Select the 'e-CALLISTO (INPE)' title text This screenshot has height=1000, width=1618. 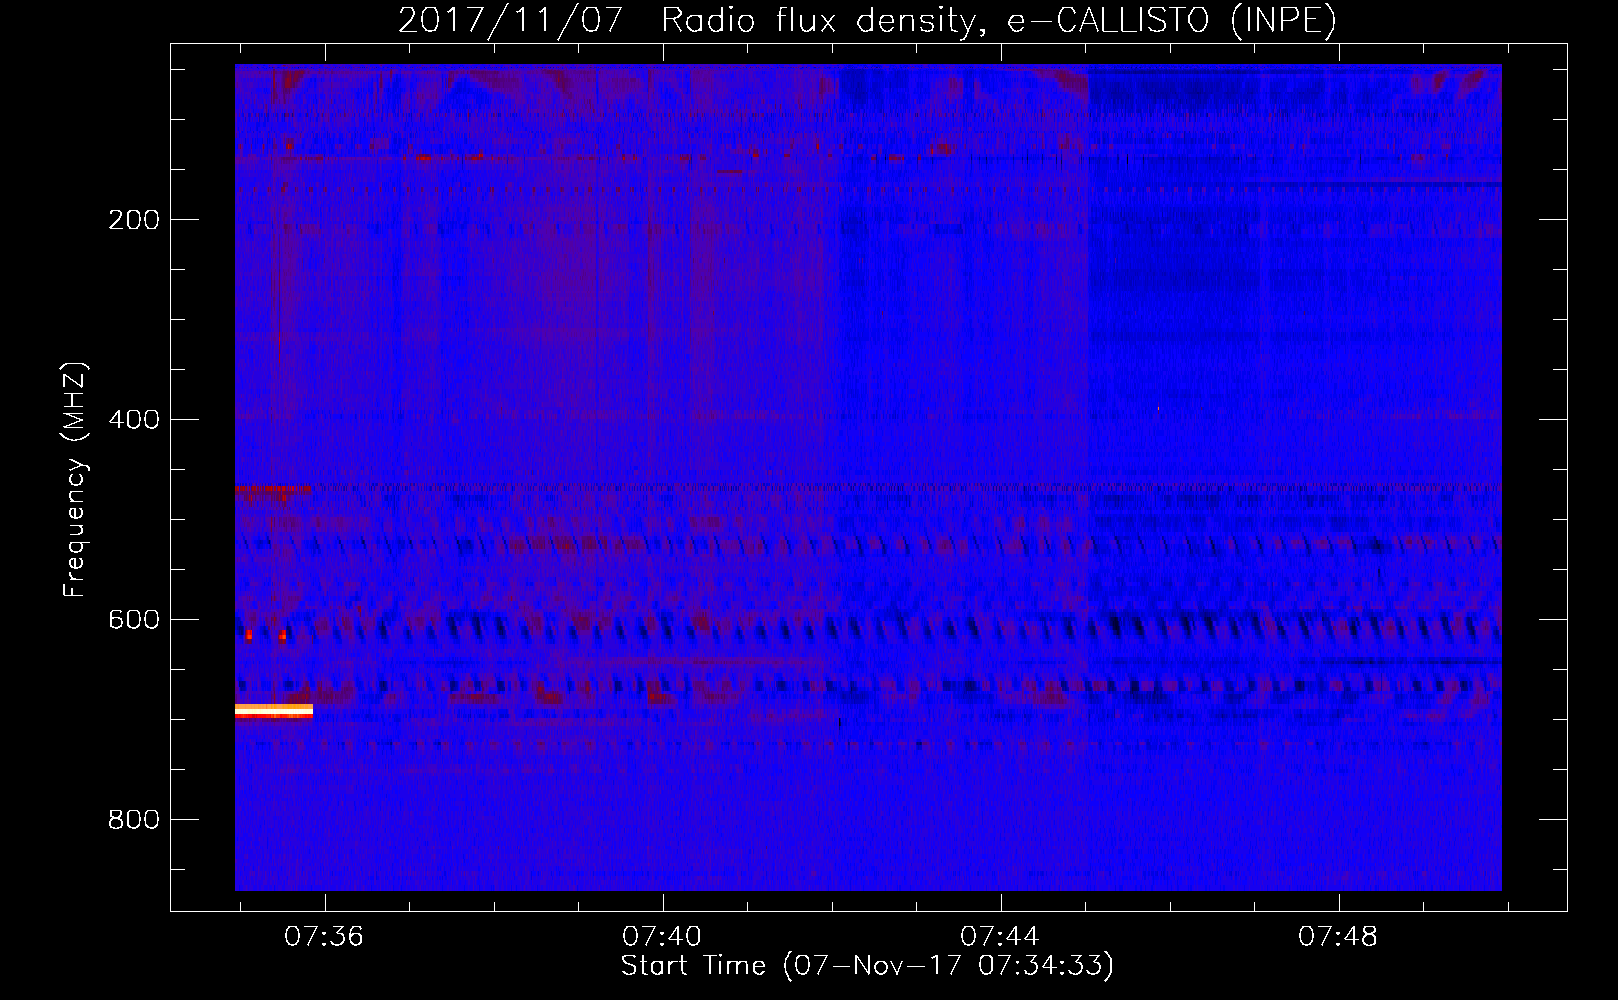tap(1172, 21)
